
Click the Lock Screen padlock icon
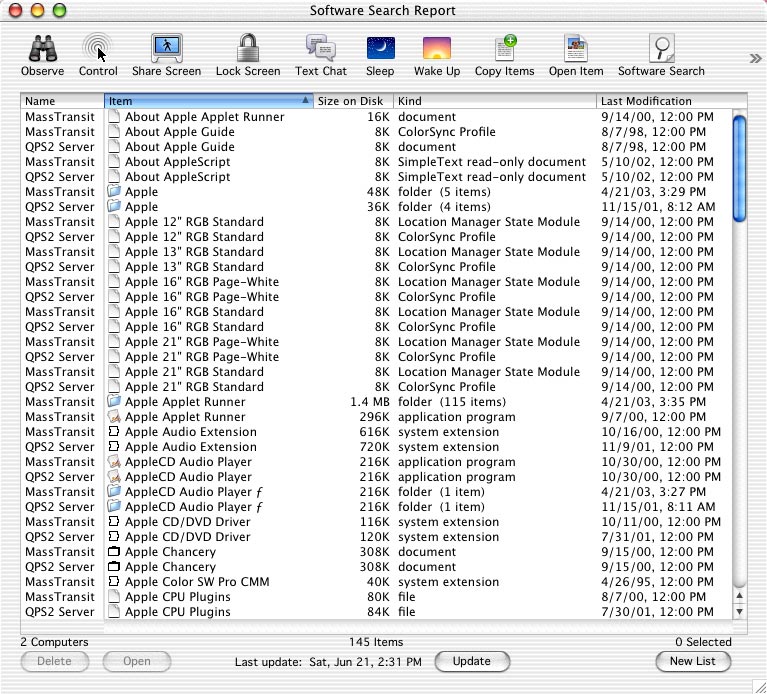click(248, 47)
